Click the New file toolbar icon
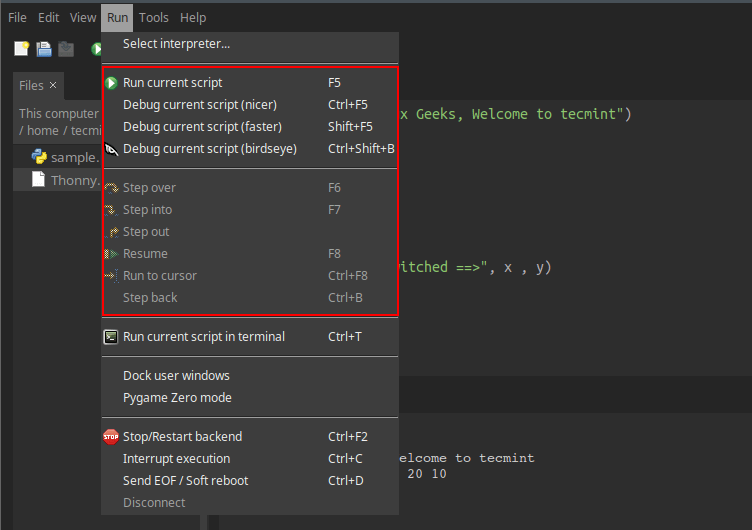Screen dimensions: 752x530 [21, 49]
